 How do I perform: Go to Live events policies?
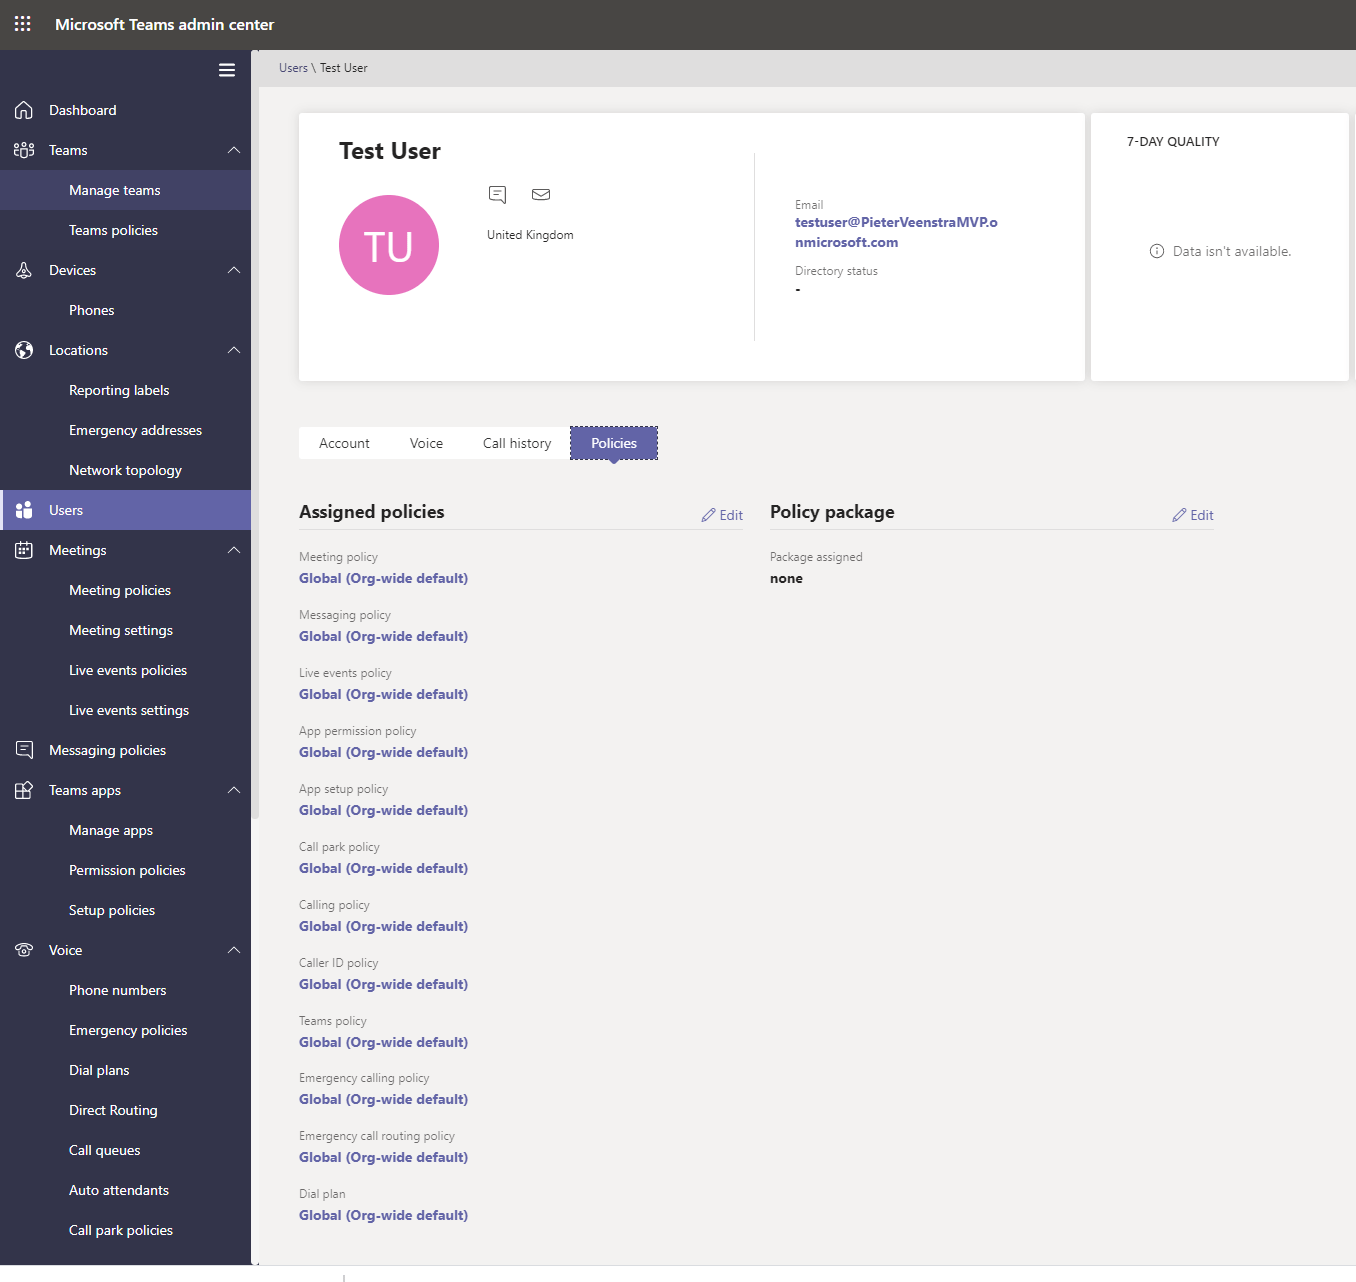click(125, 670)
